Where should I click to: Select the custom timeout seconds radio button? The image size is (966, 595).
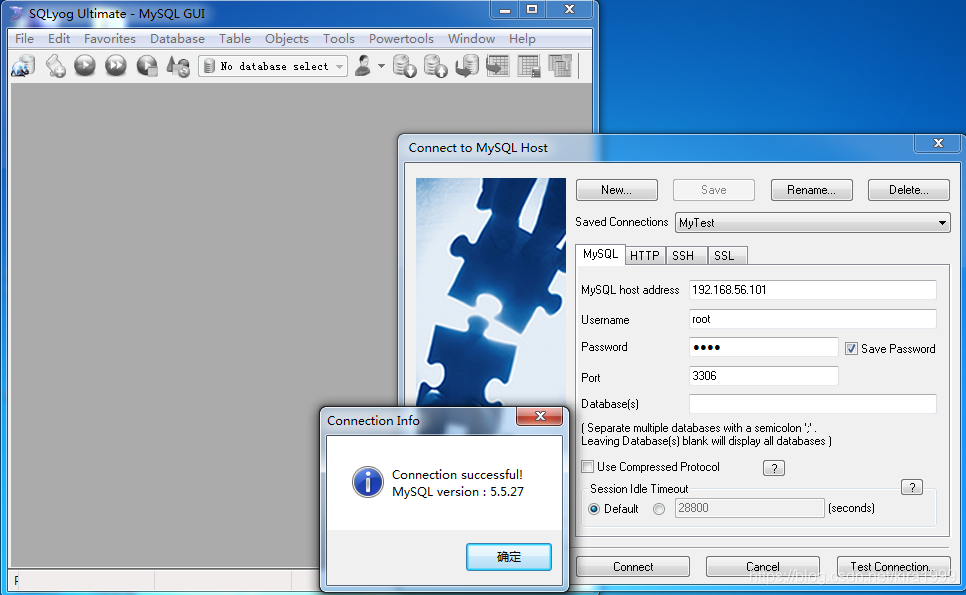(x=659, y=509)
